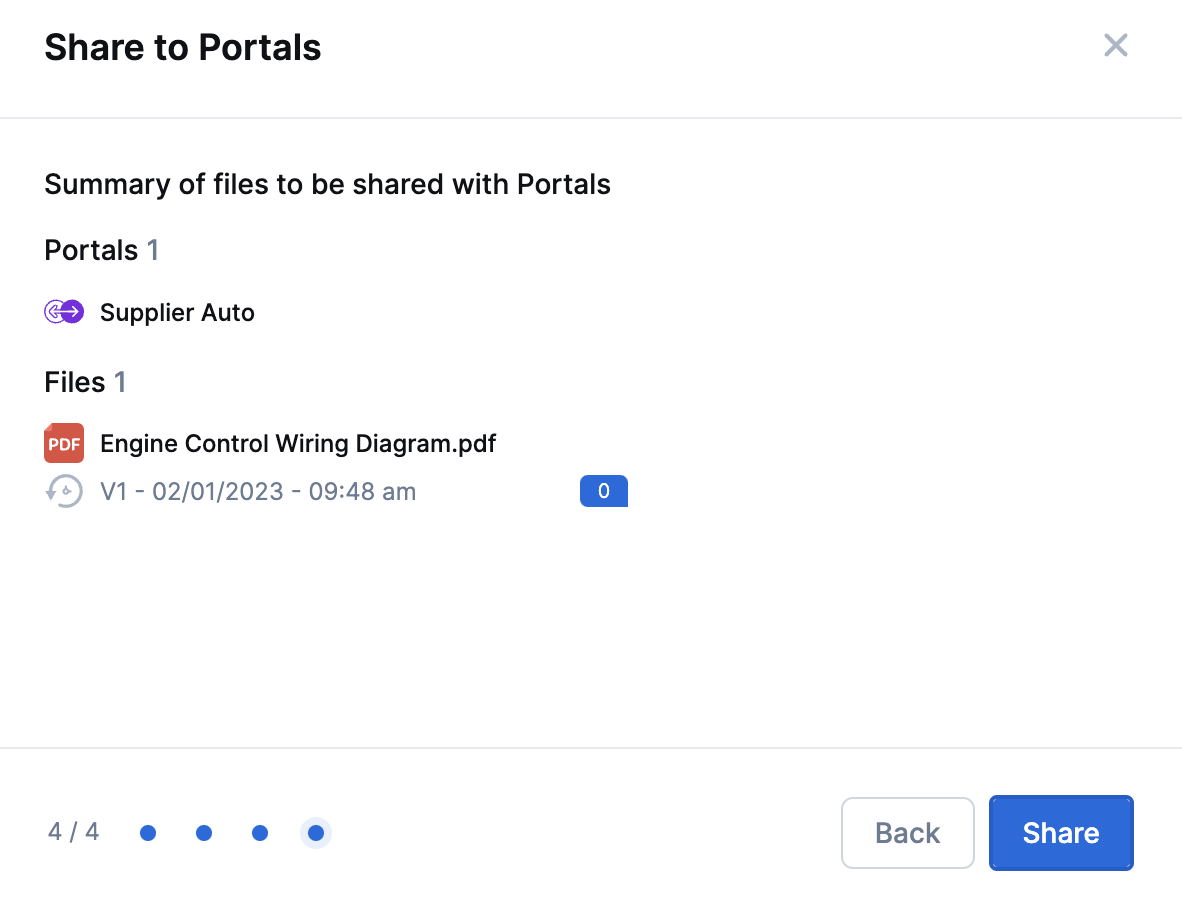Click the version history clock icon
This screenshot has height=902, width=1182.
coord(64,491)
